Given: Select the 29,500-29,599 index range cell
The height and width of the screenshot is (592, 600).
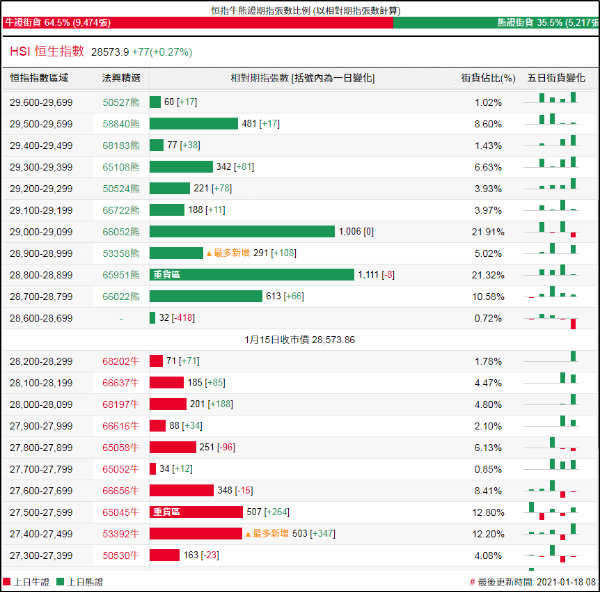Looking at the screenshot, I should pos(41,124).
